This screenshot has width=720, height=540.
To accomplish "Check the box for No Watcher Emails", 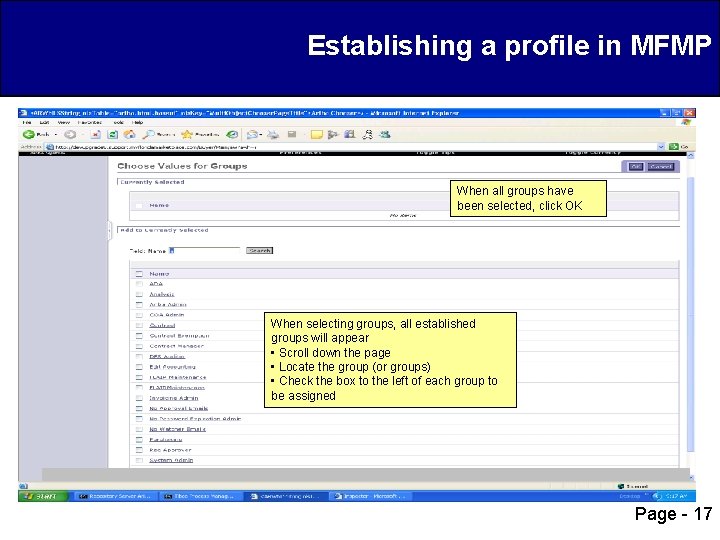I will [139, 429].
